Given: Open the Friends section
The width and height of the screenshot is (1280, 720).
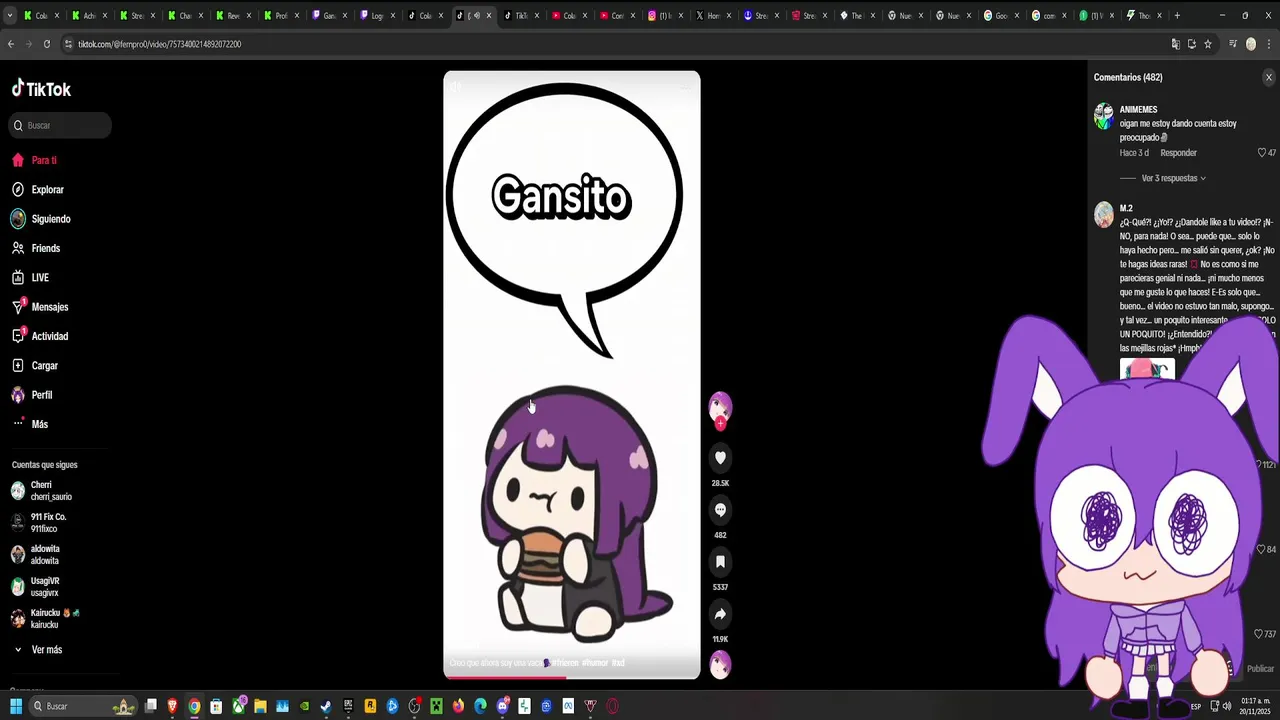Looking at the screenshot, I should [45, 248].
